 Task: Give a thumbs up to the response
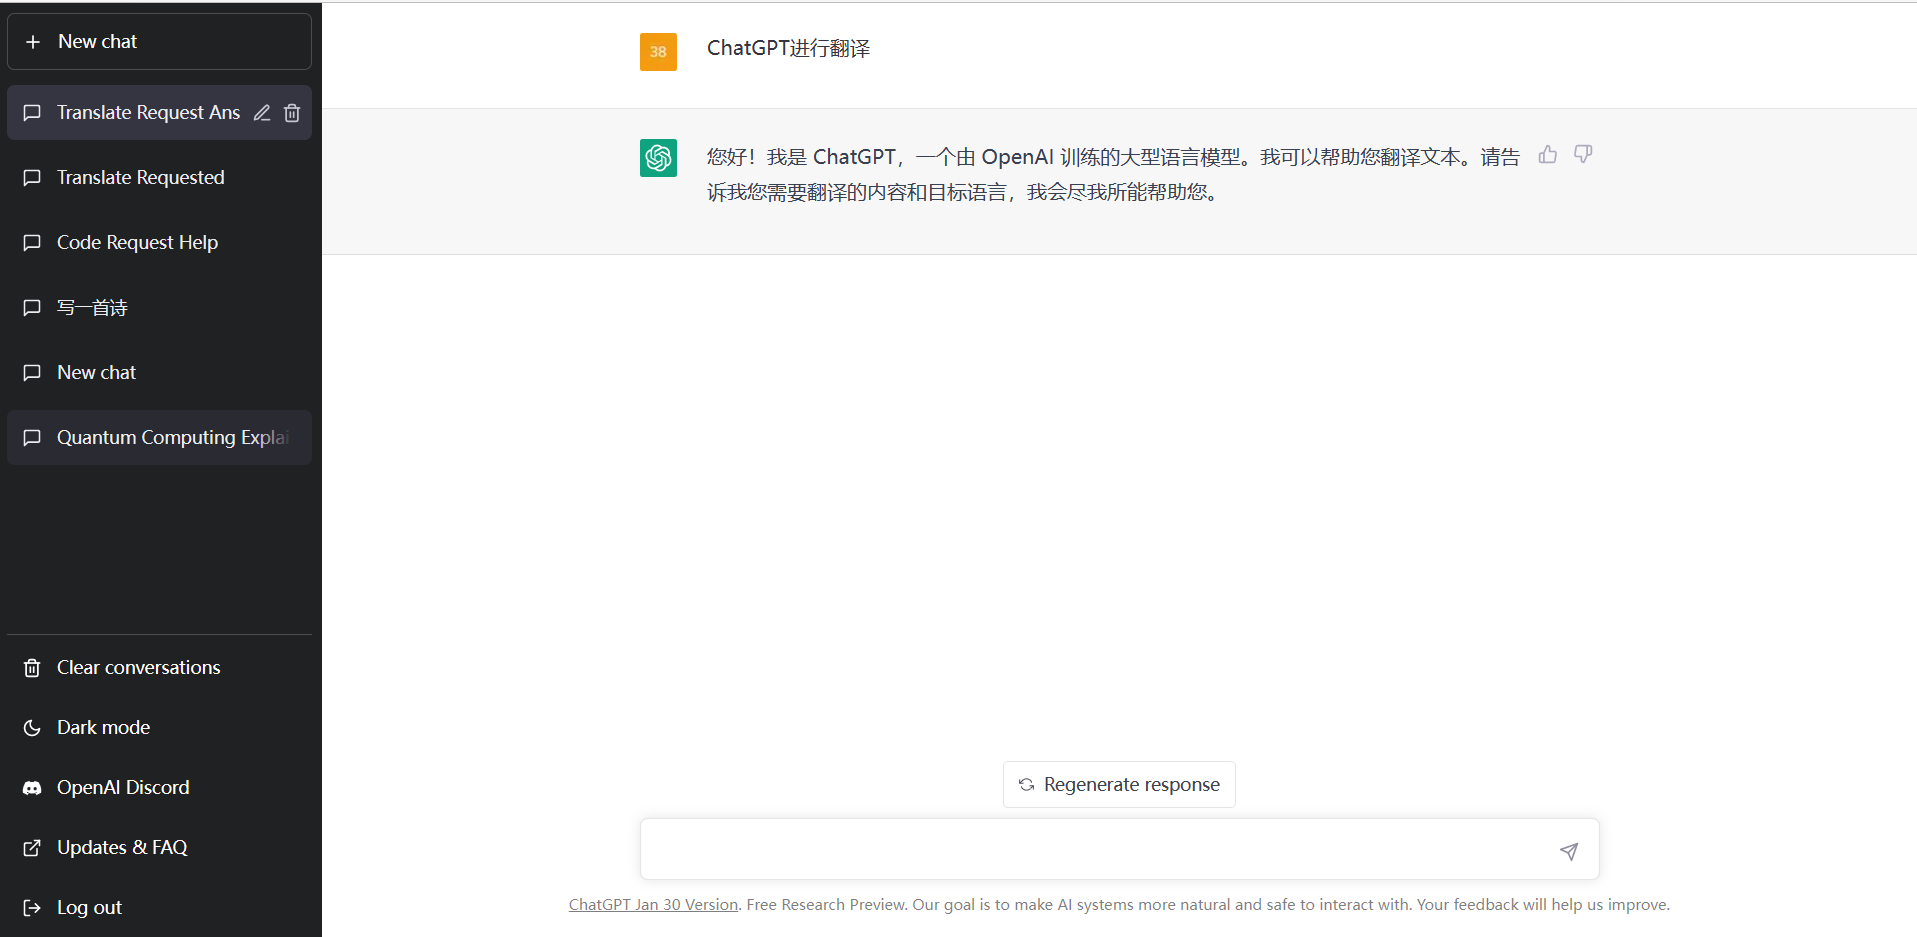[x=1548, y=154]
